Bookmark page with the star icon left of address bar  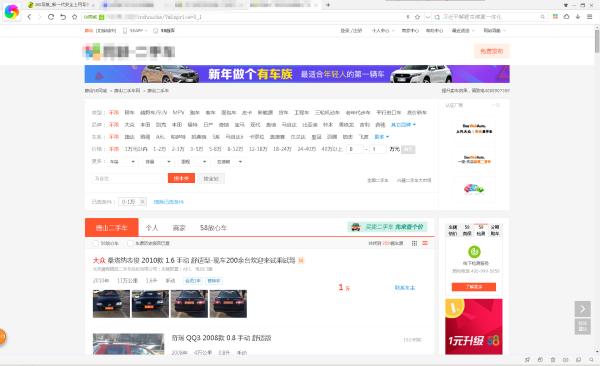[75, 17]
